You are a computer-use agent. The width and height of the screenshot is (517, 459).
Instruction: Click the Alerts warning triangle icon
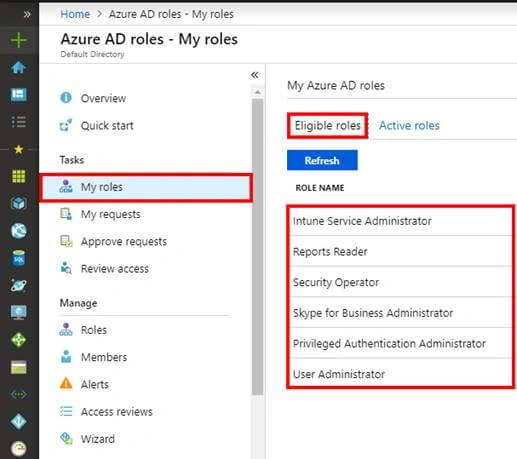pos(66,383)
